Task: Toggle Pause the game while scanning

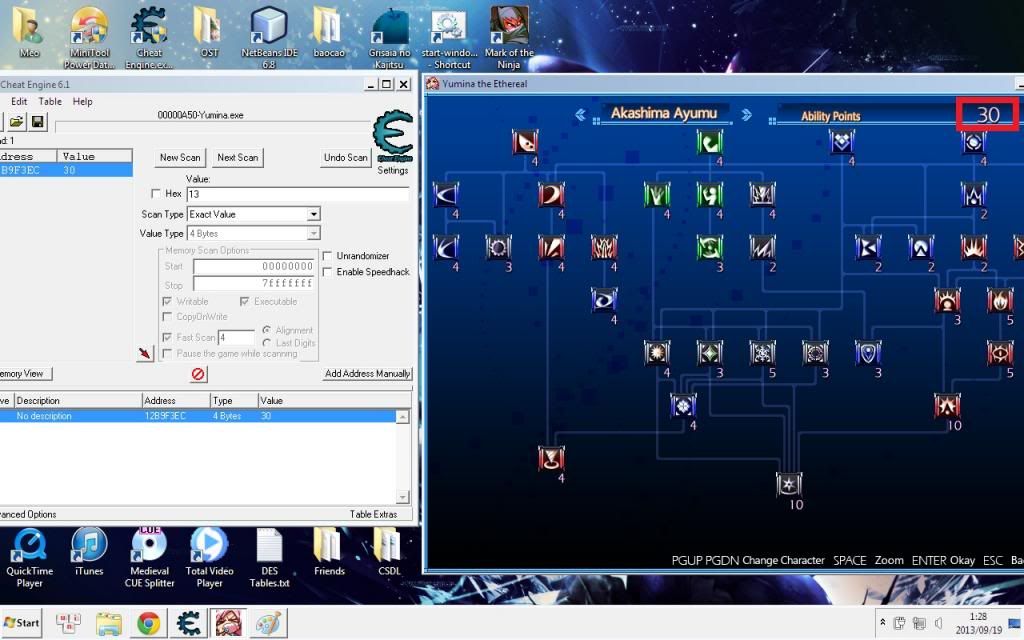Action: (x=167, y=353)
